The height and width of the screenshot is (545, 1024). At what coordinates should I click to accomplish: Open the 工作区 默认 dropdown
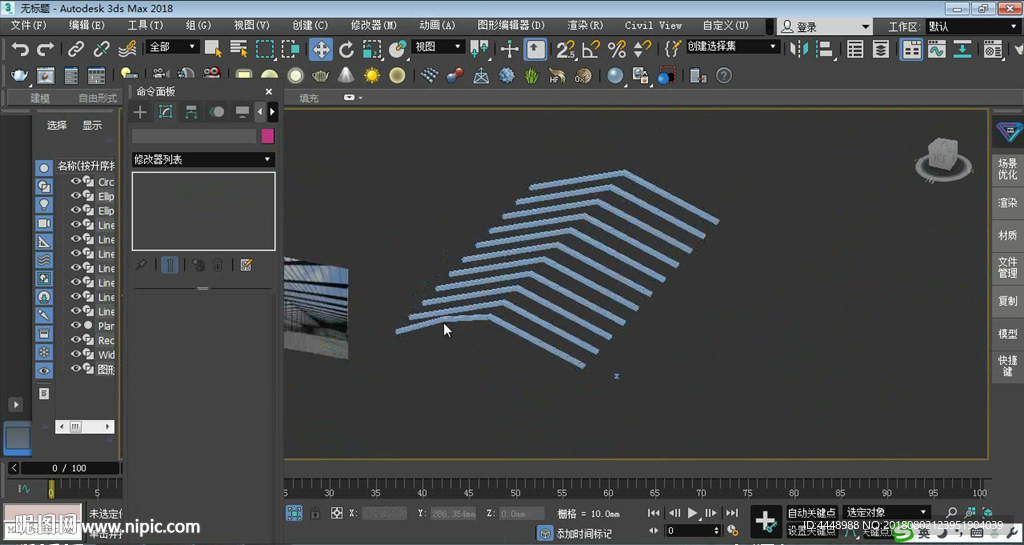pos(972,27)
